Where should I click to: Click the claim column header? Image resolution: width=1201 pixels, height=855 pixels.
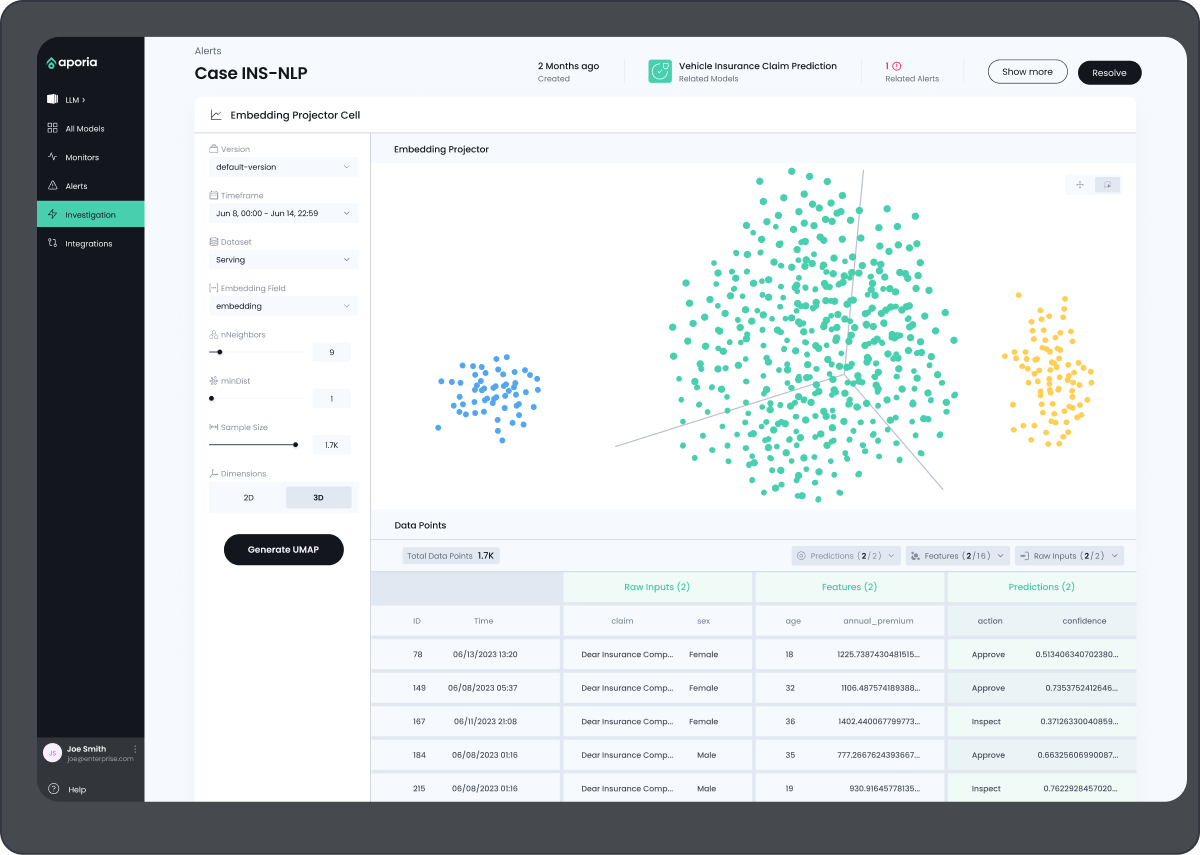point(622,621)
